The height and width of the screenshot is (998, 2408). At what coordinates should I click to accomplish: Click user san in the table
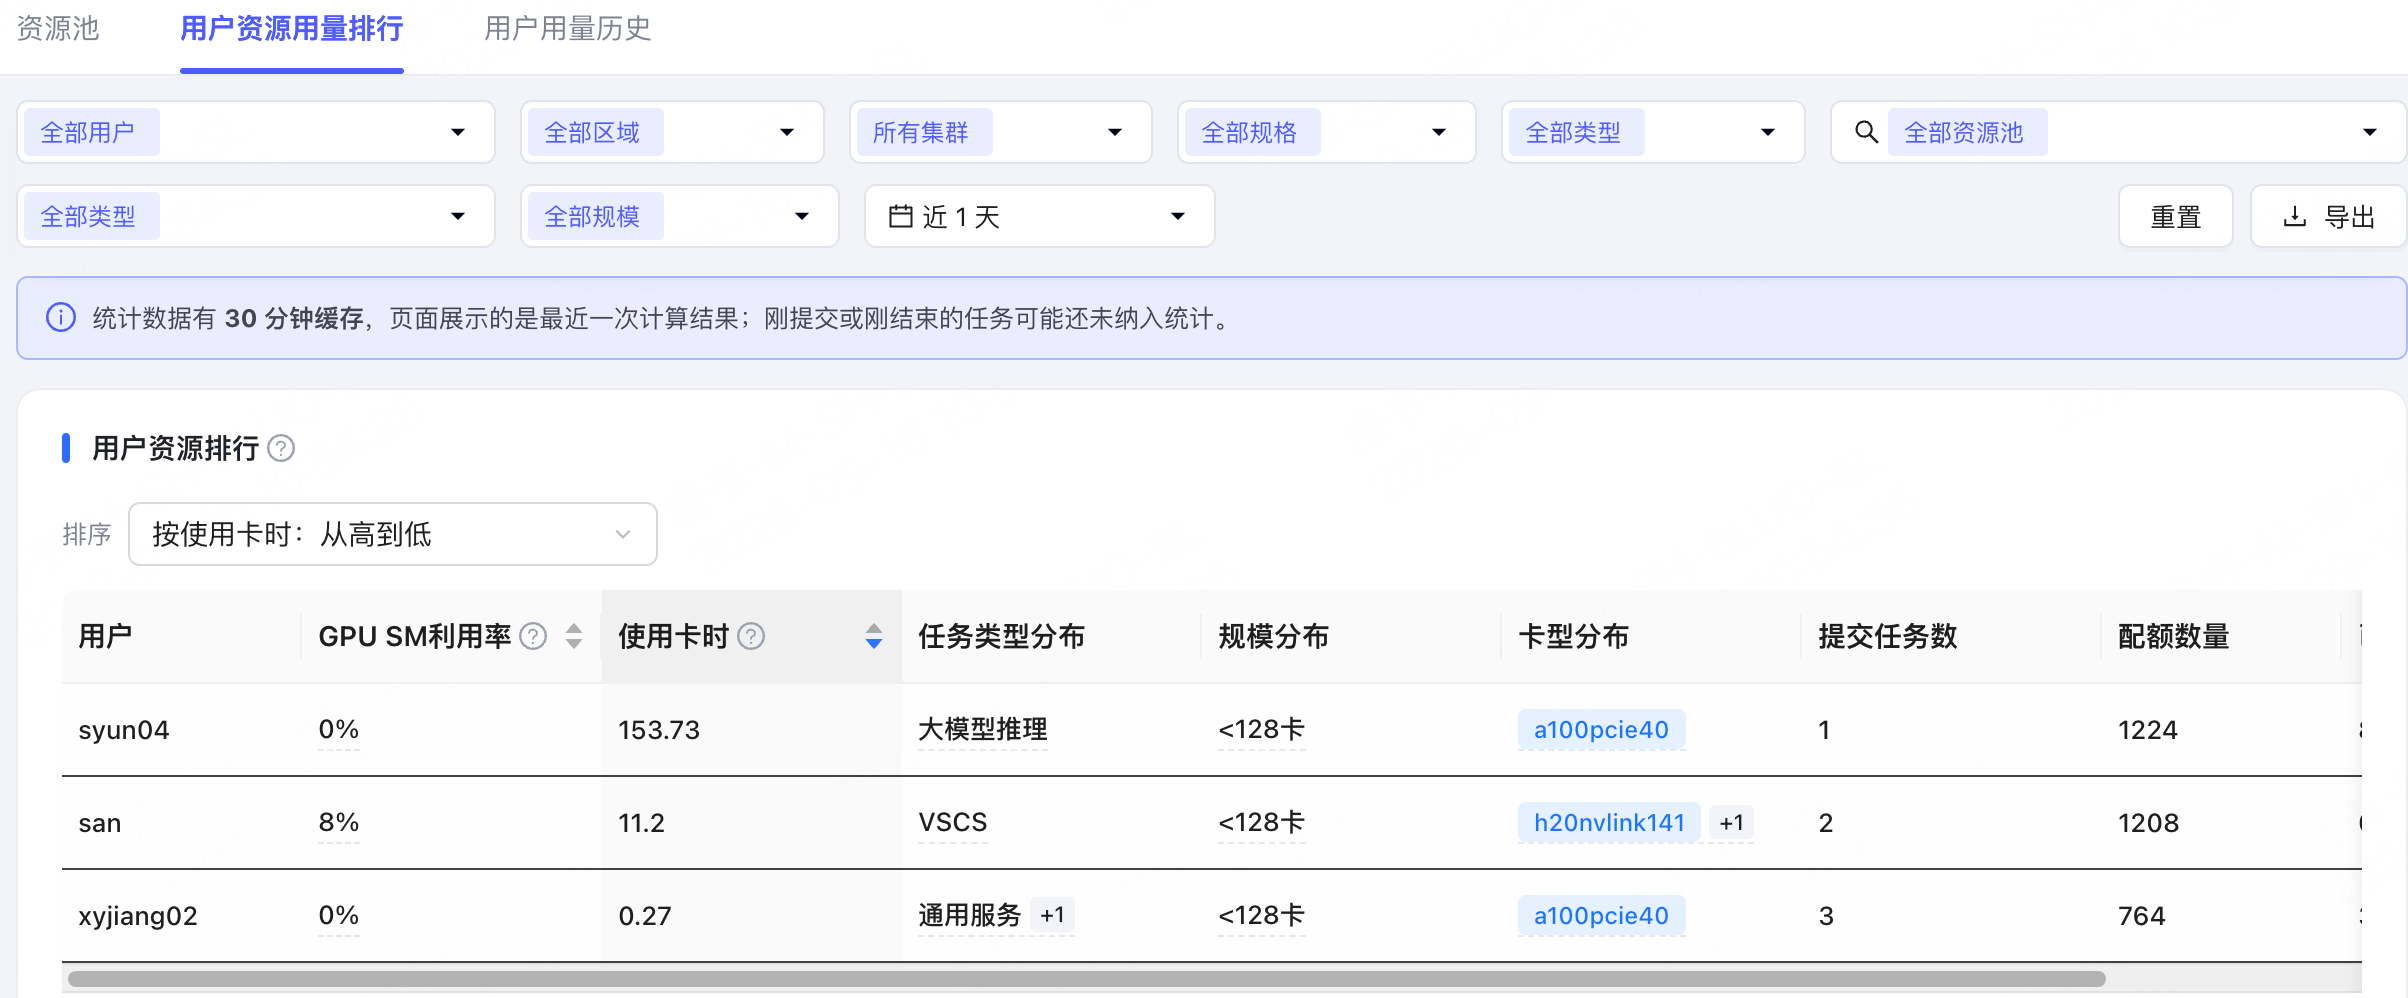(100, 823)
